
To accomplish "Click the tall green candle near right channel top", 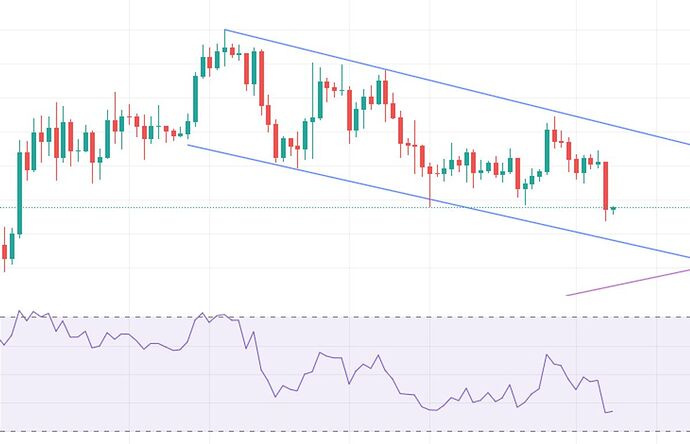I will click(x=548, y=148).
